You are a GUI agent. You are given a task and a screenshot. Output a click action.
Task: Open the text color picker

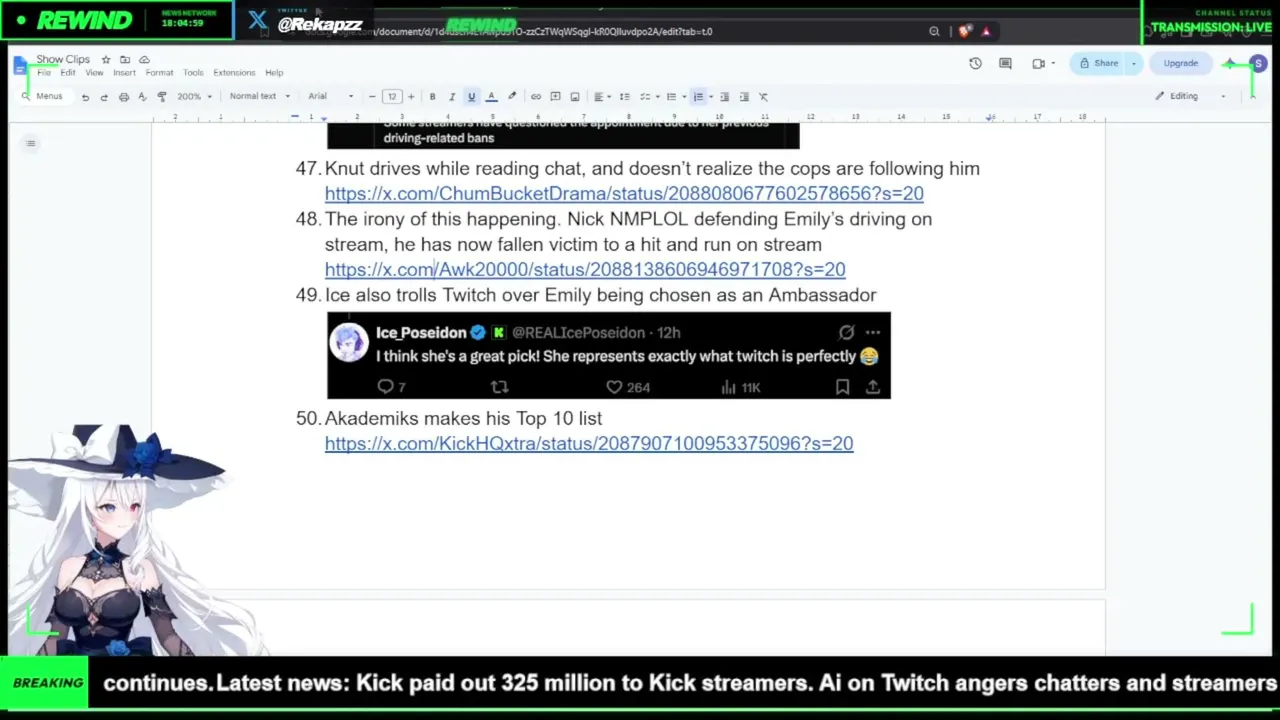pos(491,97)
